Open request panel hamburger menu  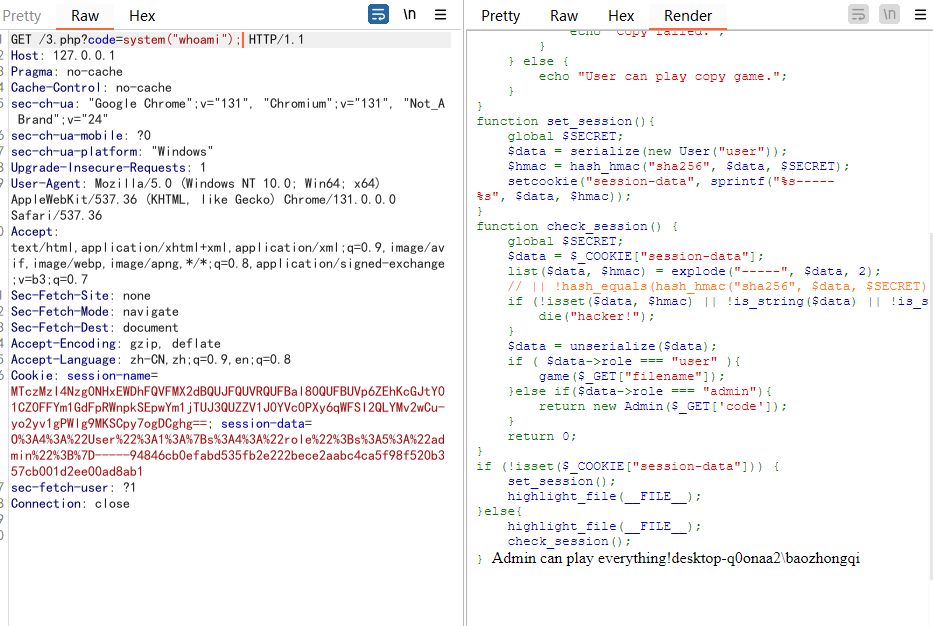440,14
